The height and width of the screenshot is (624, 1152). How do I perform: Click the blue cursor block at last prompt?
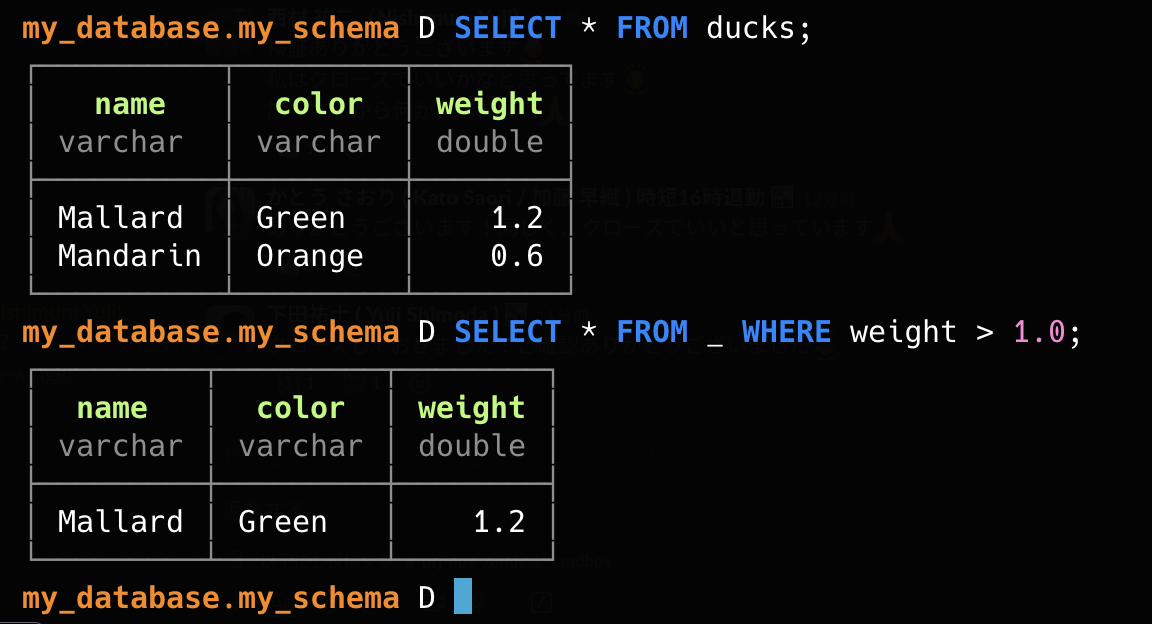462,597
